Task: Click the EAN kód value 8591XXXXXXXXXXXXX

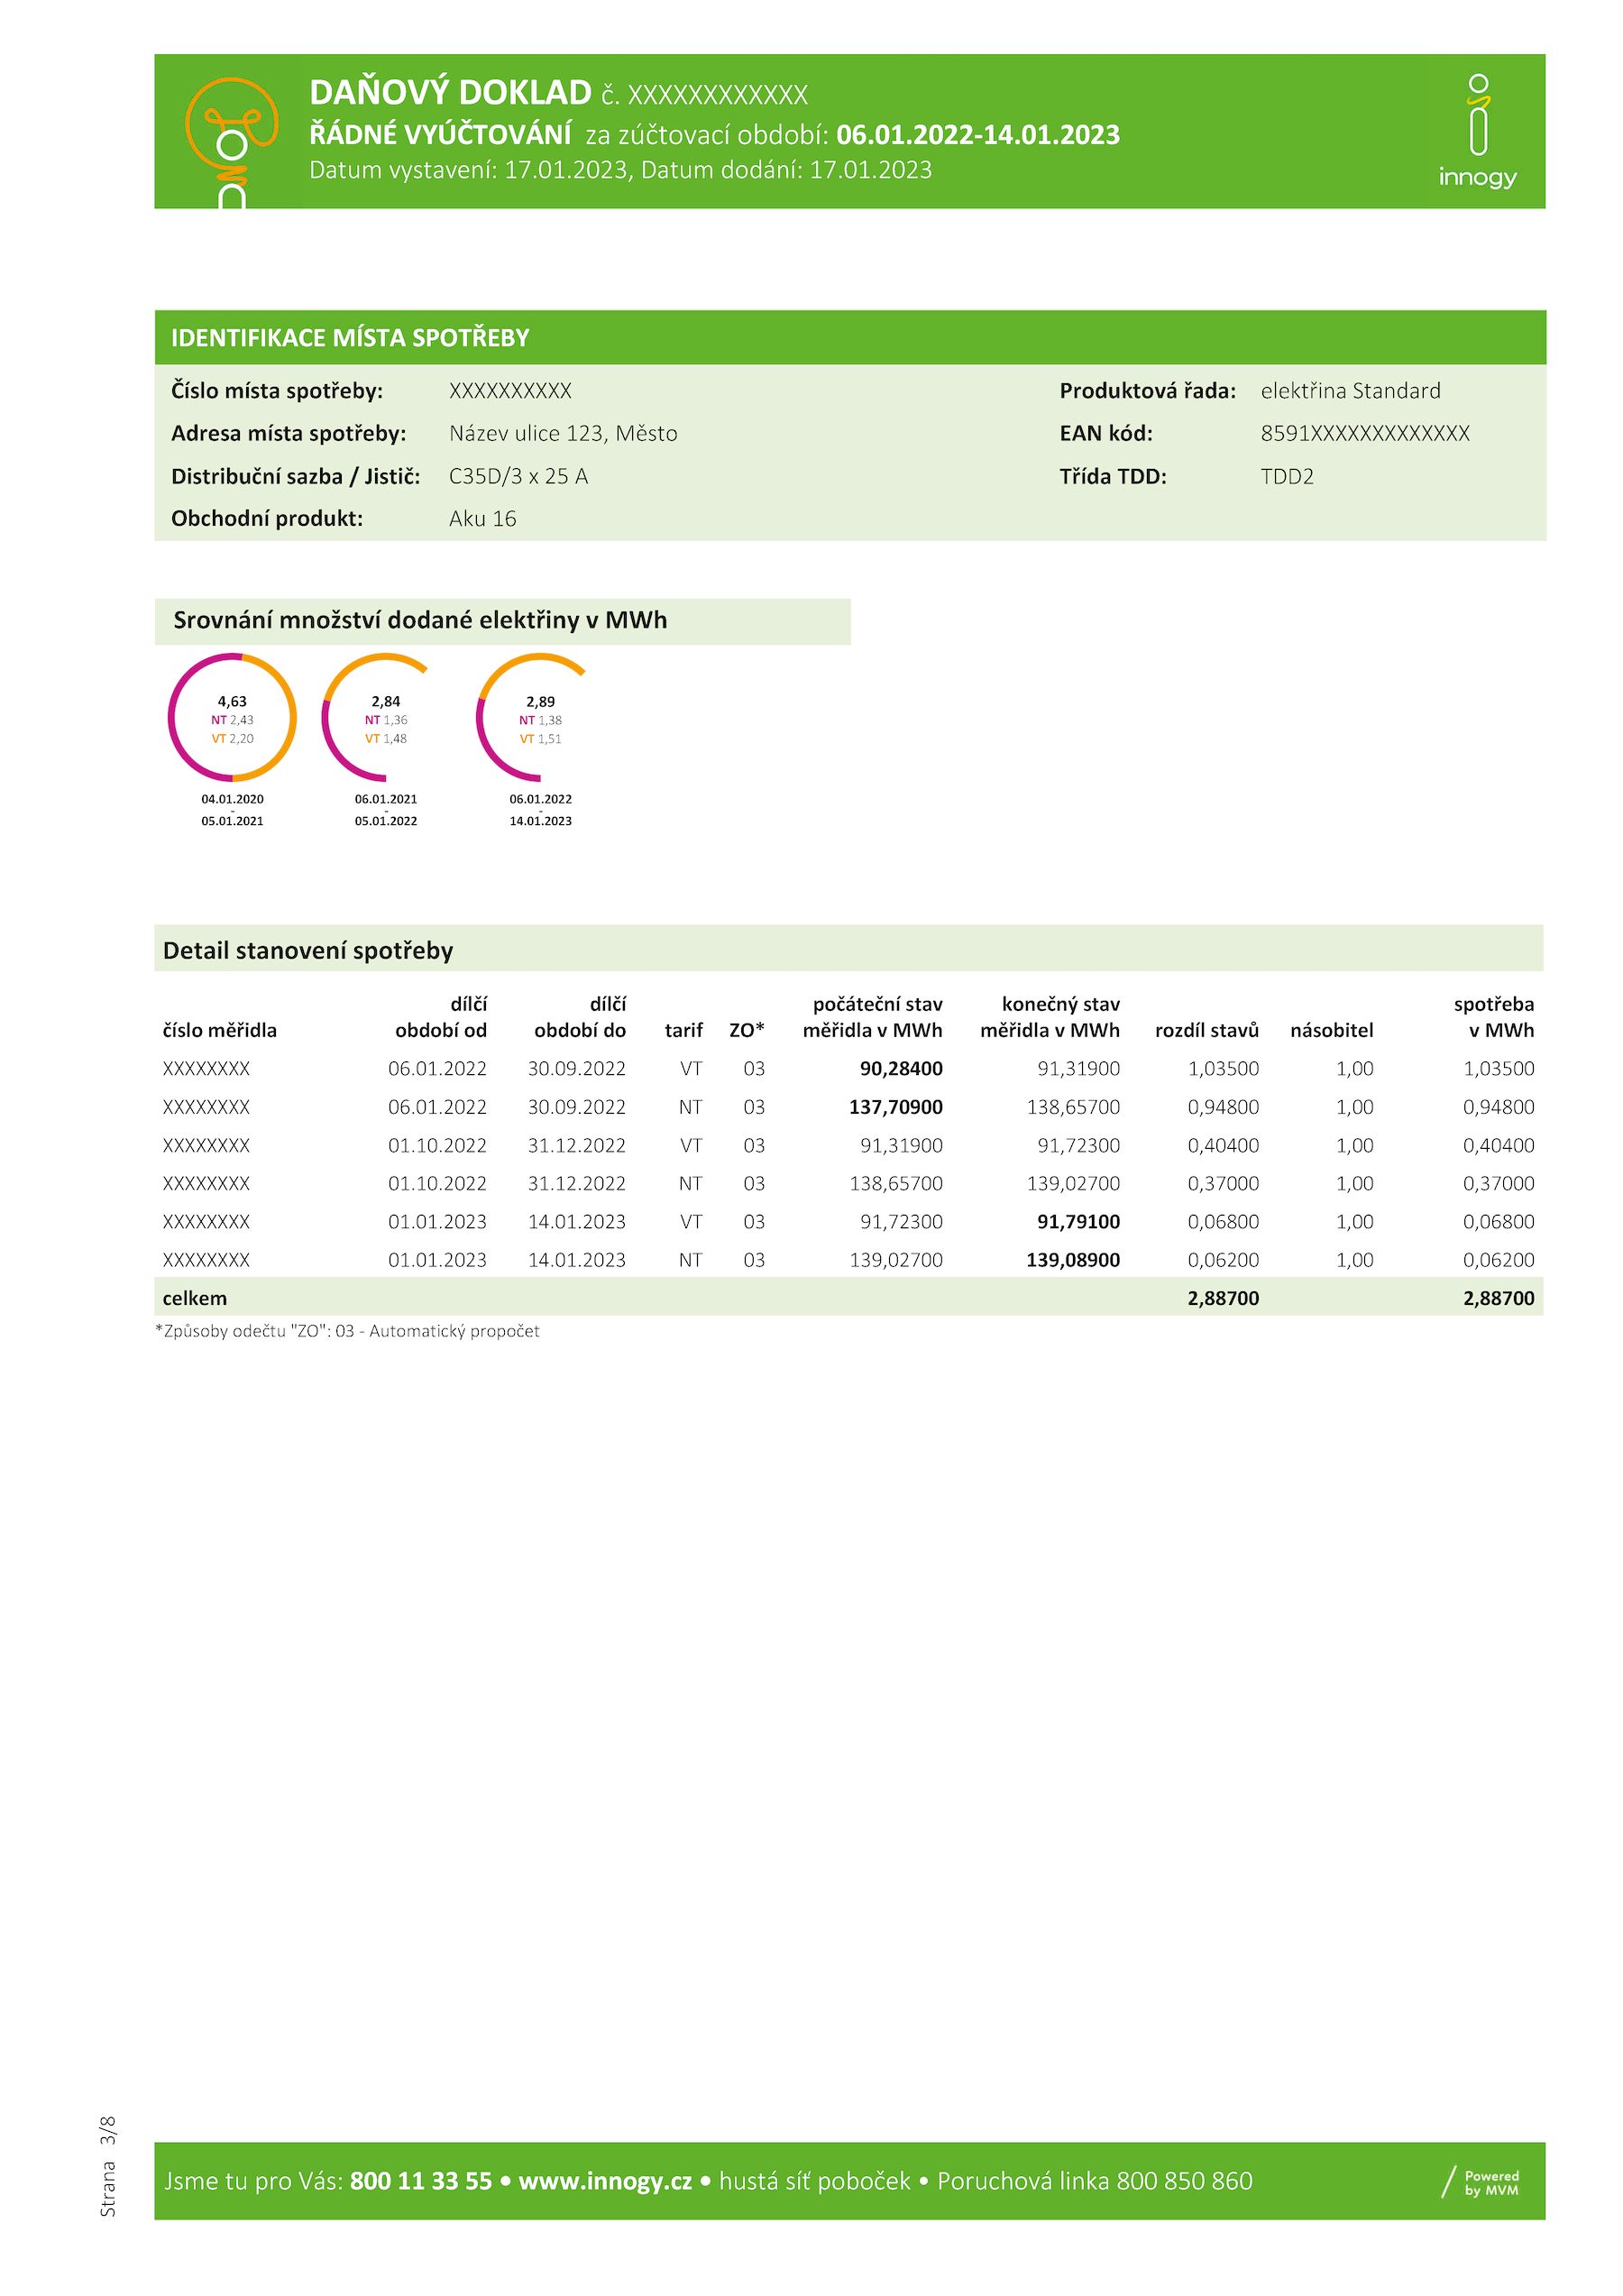Action: pos(1365,433)
